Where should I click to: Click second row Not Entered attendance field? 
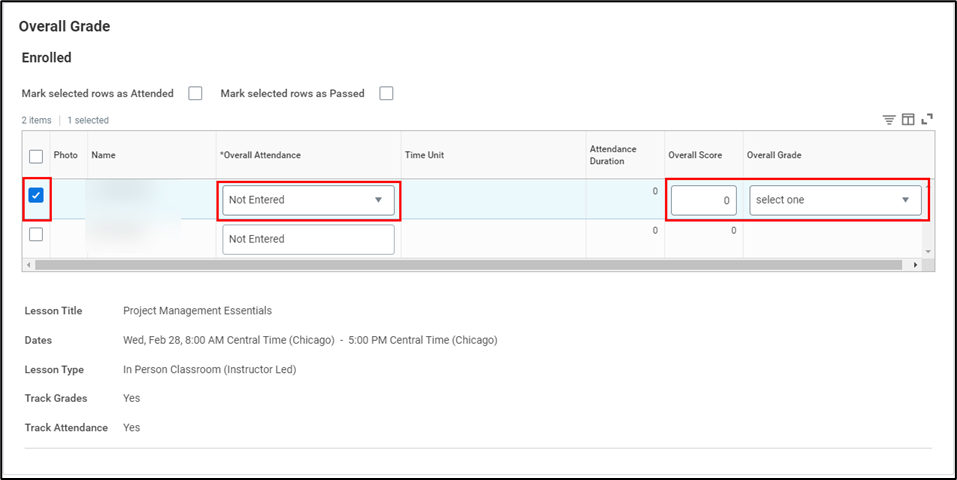tap(308, 239)
